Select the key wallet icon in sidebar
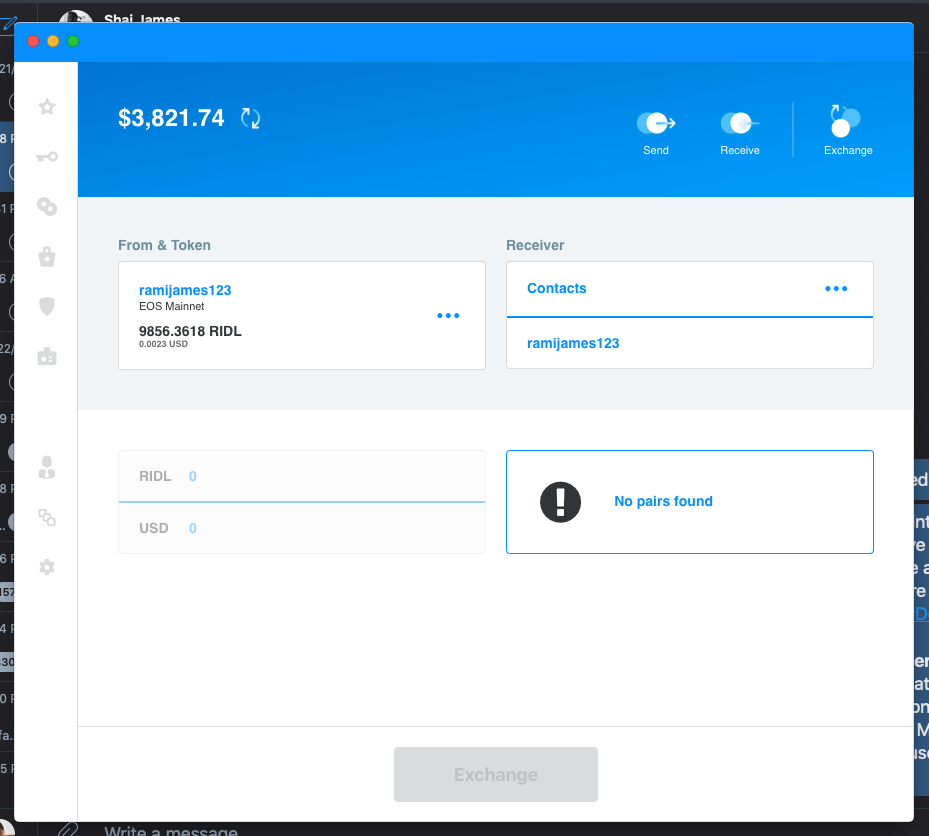This screenshot has width=929, height=836. point(46,157)
